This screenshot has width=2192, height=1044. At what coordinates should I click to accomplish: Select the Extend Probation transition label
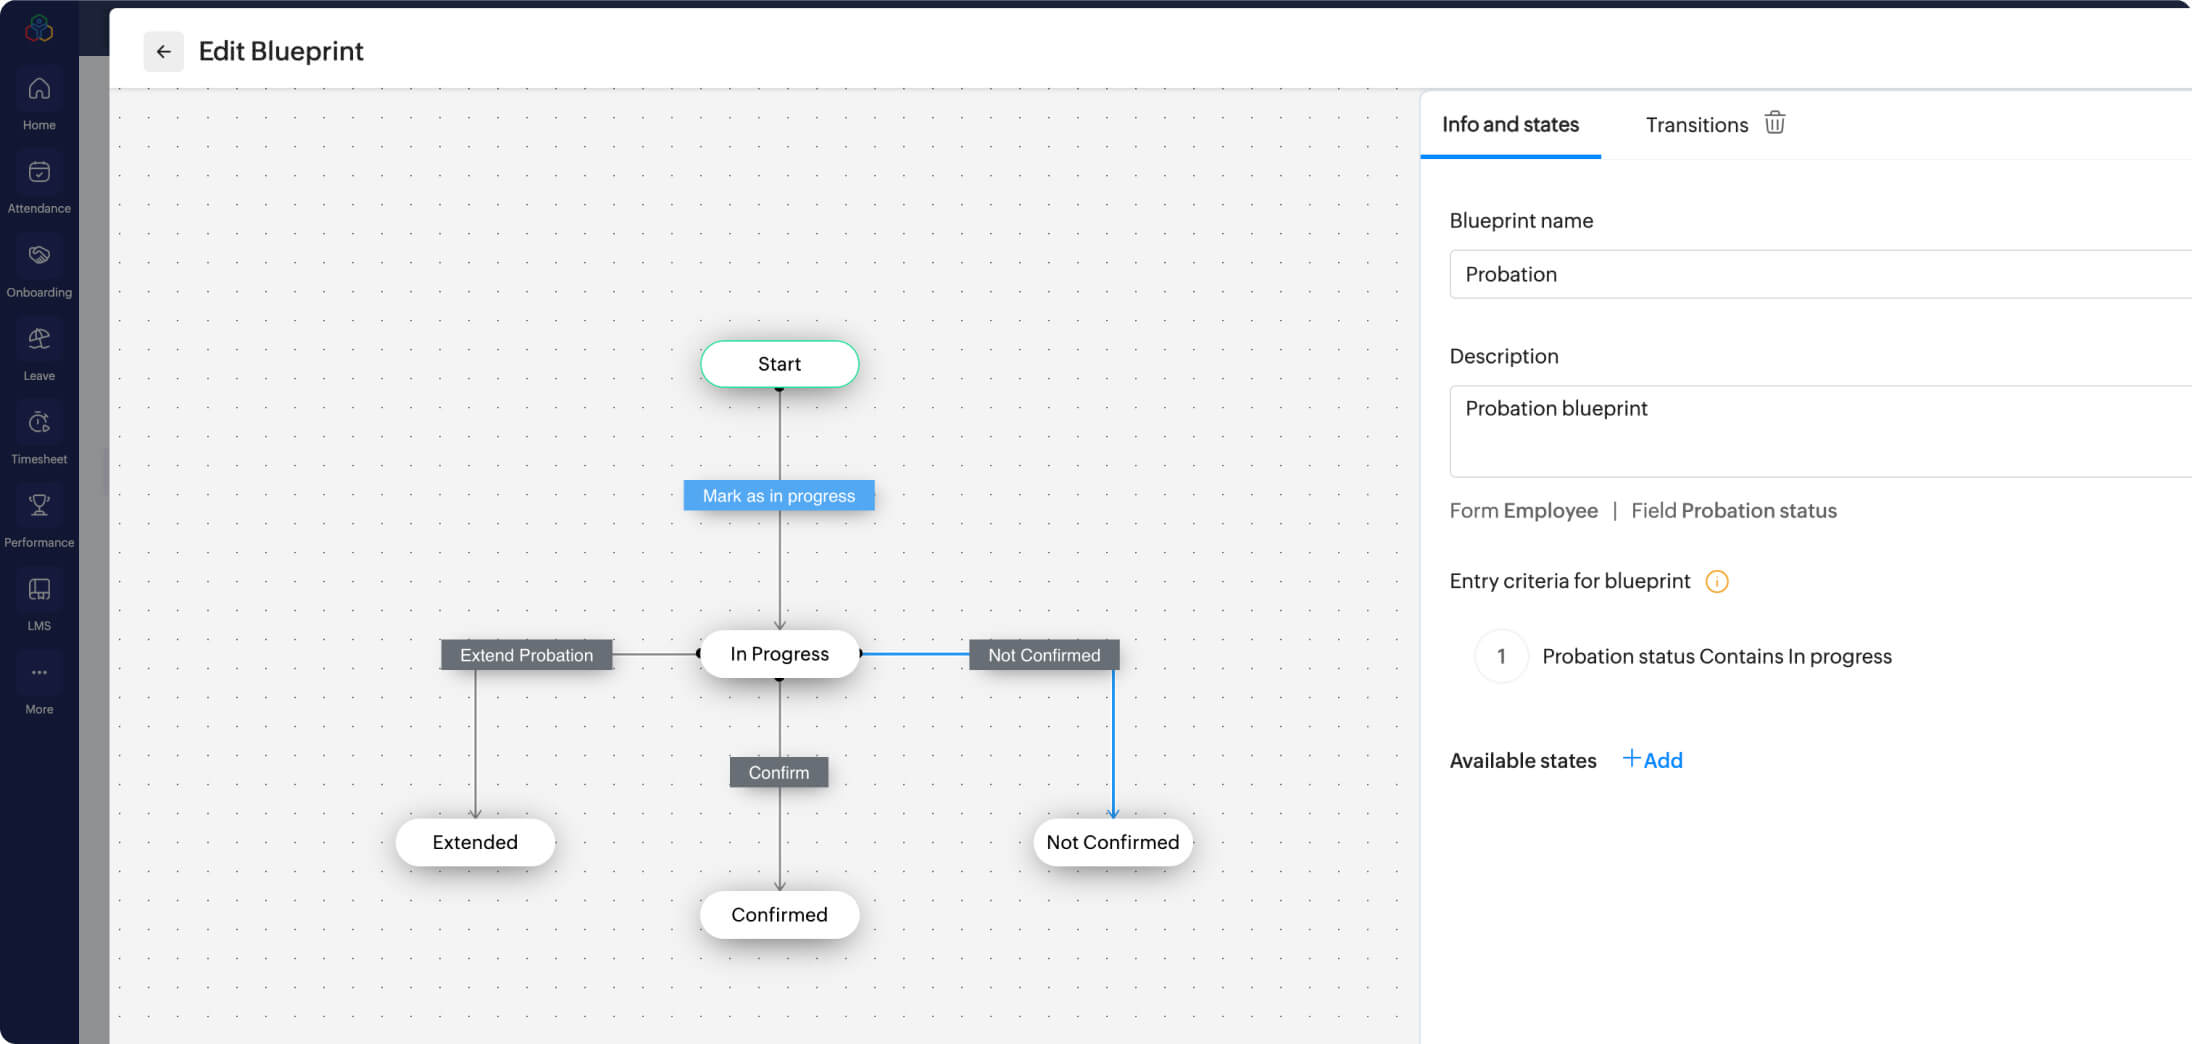pyautogui.click(x=526, y=655)
